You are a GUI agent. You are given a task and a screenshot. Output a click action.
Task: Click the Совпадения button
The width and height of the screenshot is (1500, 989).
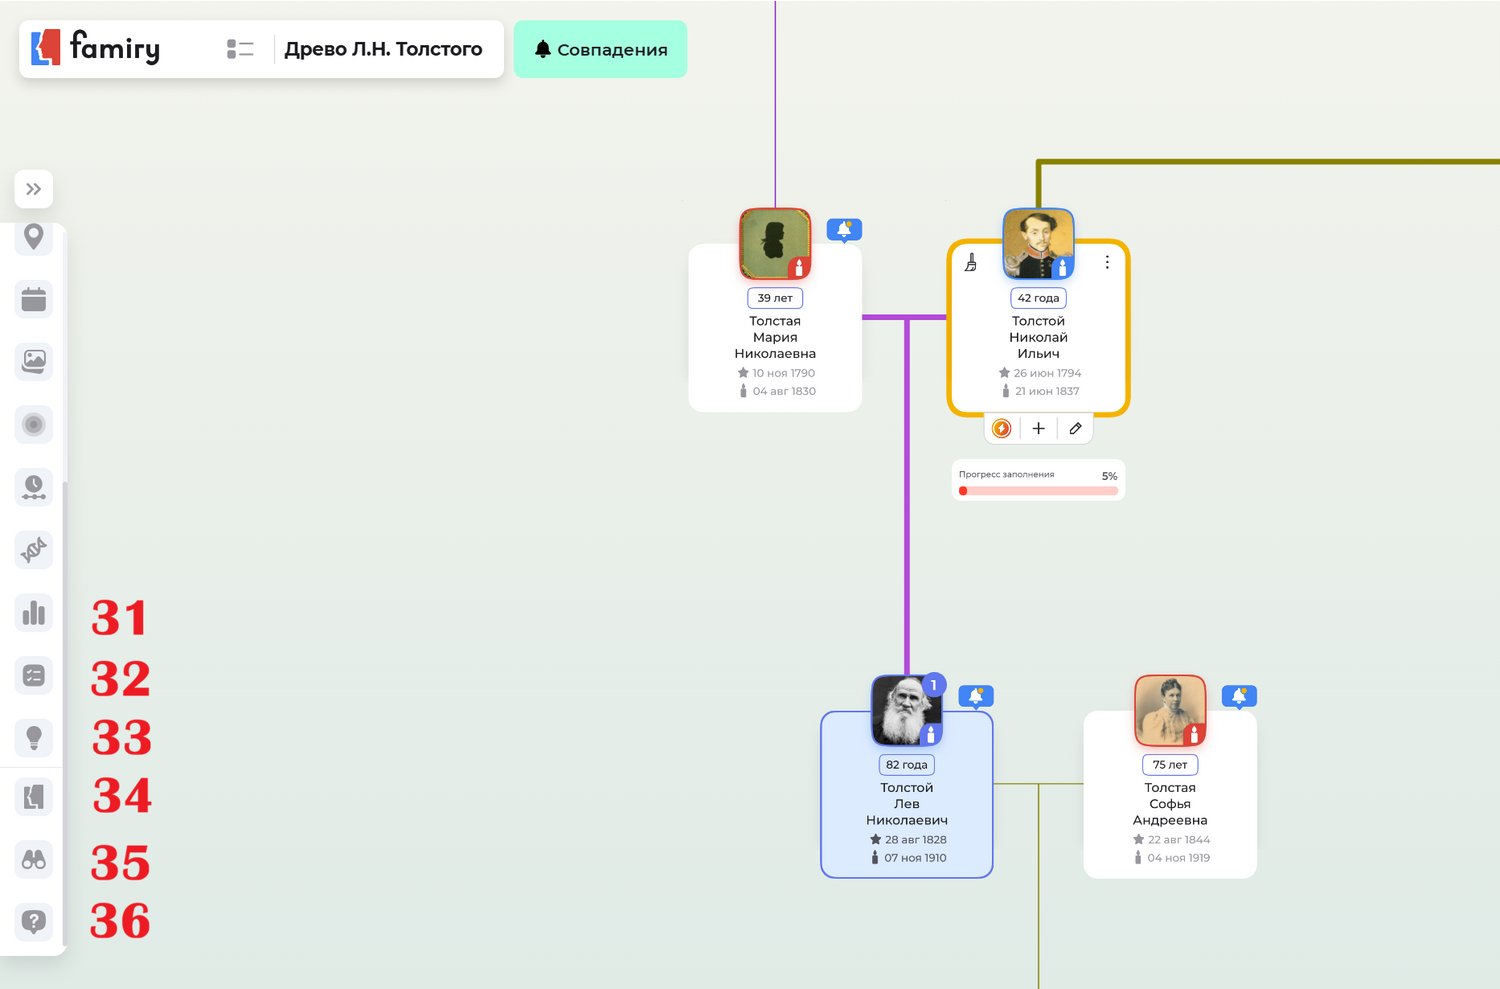point(600,50)
